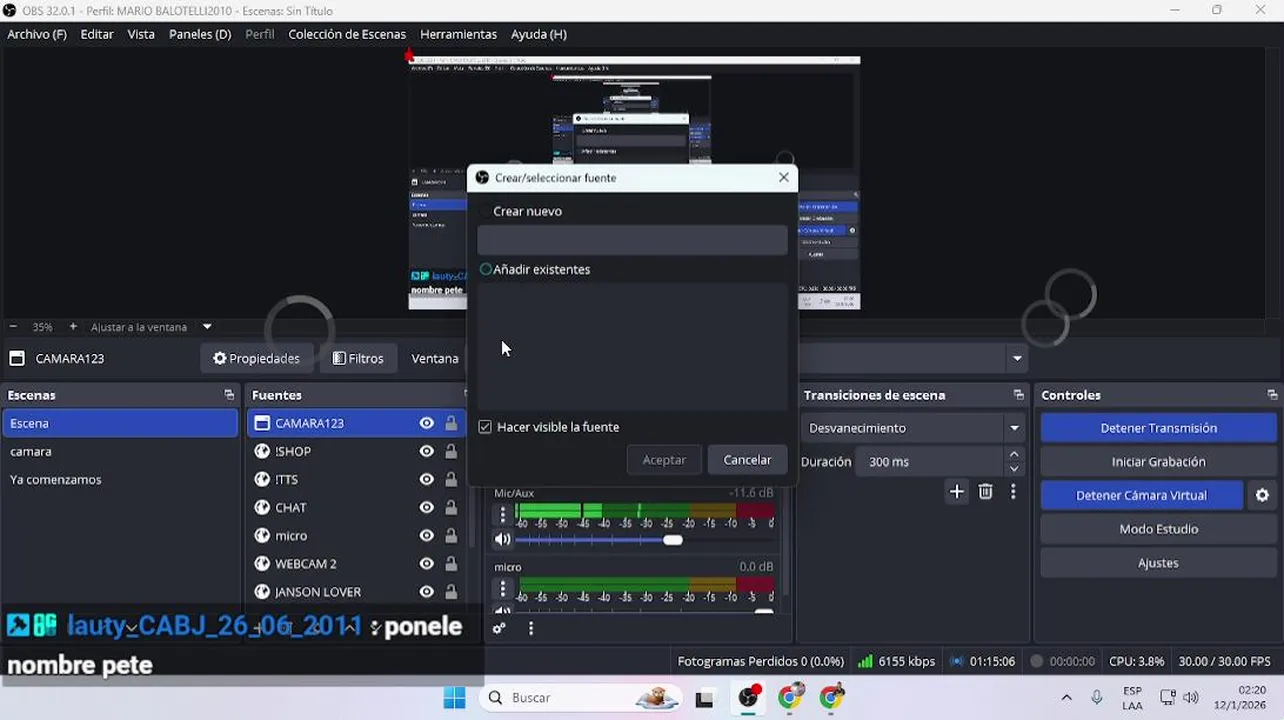Click Aceptar in the source dialog
The width and height of the screenshot is (1284, 720).
pos(664,460)
